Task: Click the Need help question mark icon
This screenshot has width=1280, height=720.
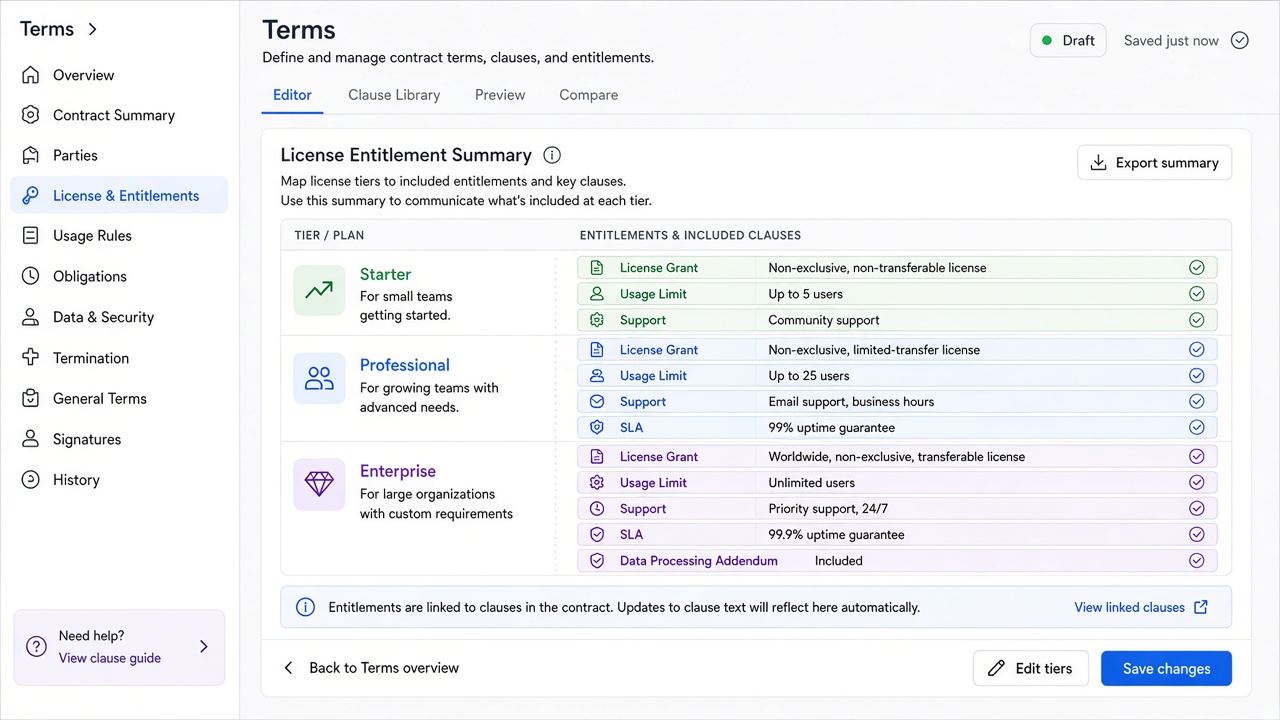Action: click(36, 646)
